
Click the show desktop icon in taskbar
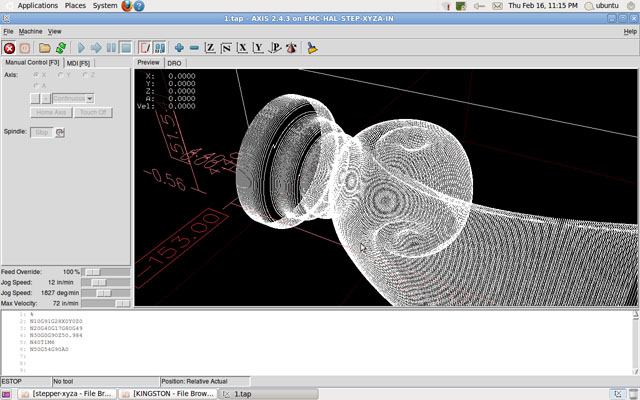point(6,394)
